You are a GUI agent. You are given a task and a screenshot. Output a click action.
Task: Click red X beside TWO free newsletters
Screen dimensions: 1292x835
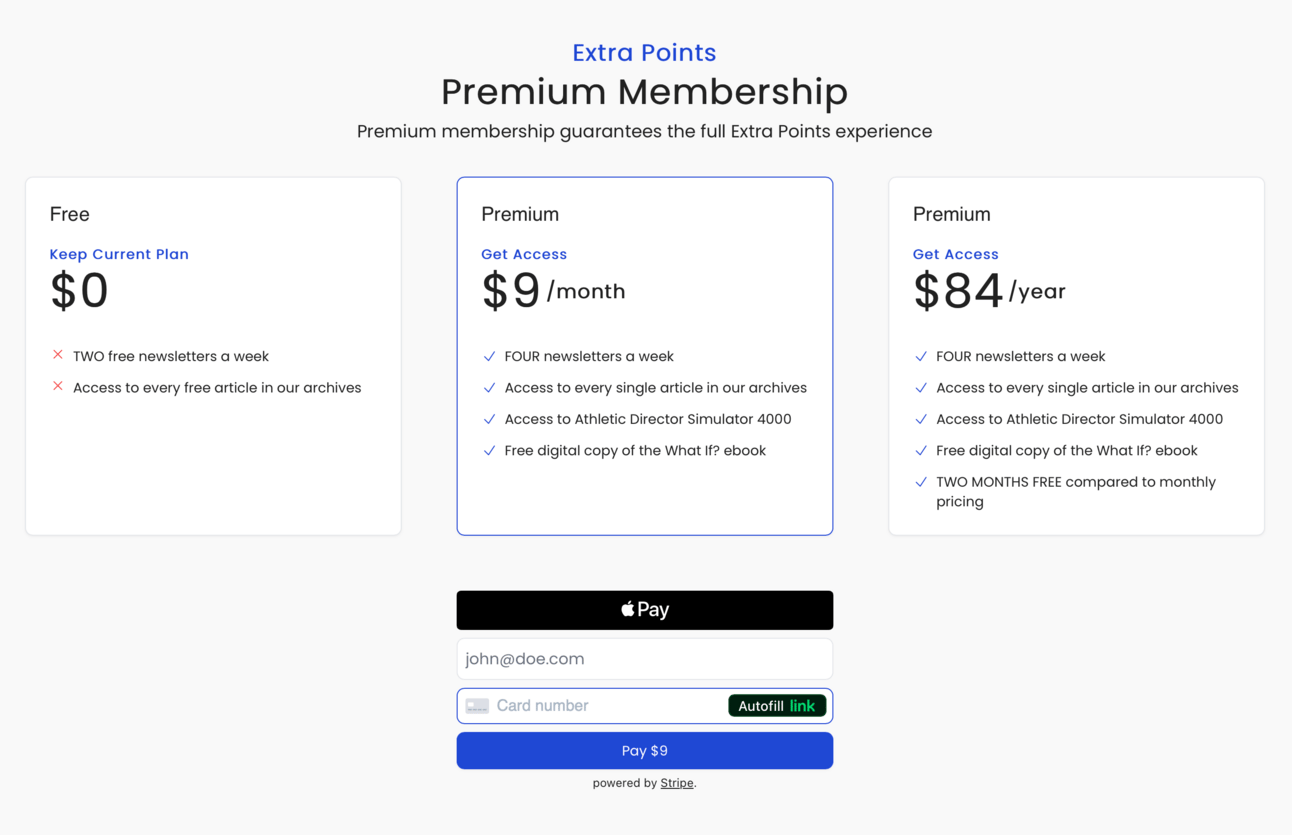58,355
